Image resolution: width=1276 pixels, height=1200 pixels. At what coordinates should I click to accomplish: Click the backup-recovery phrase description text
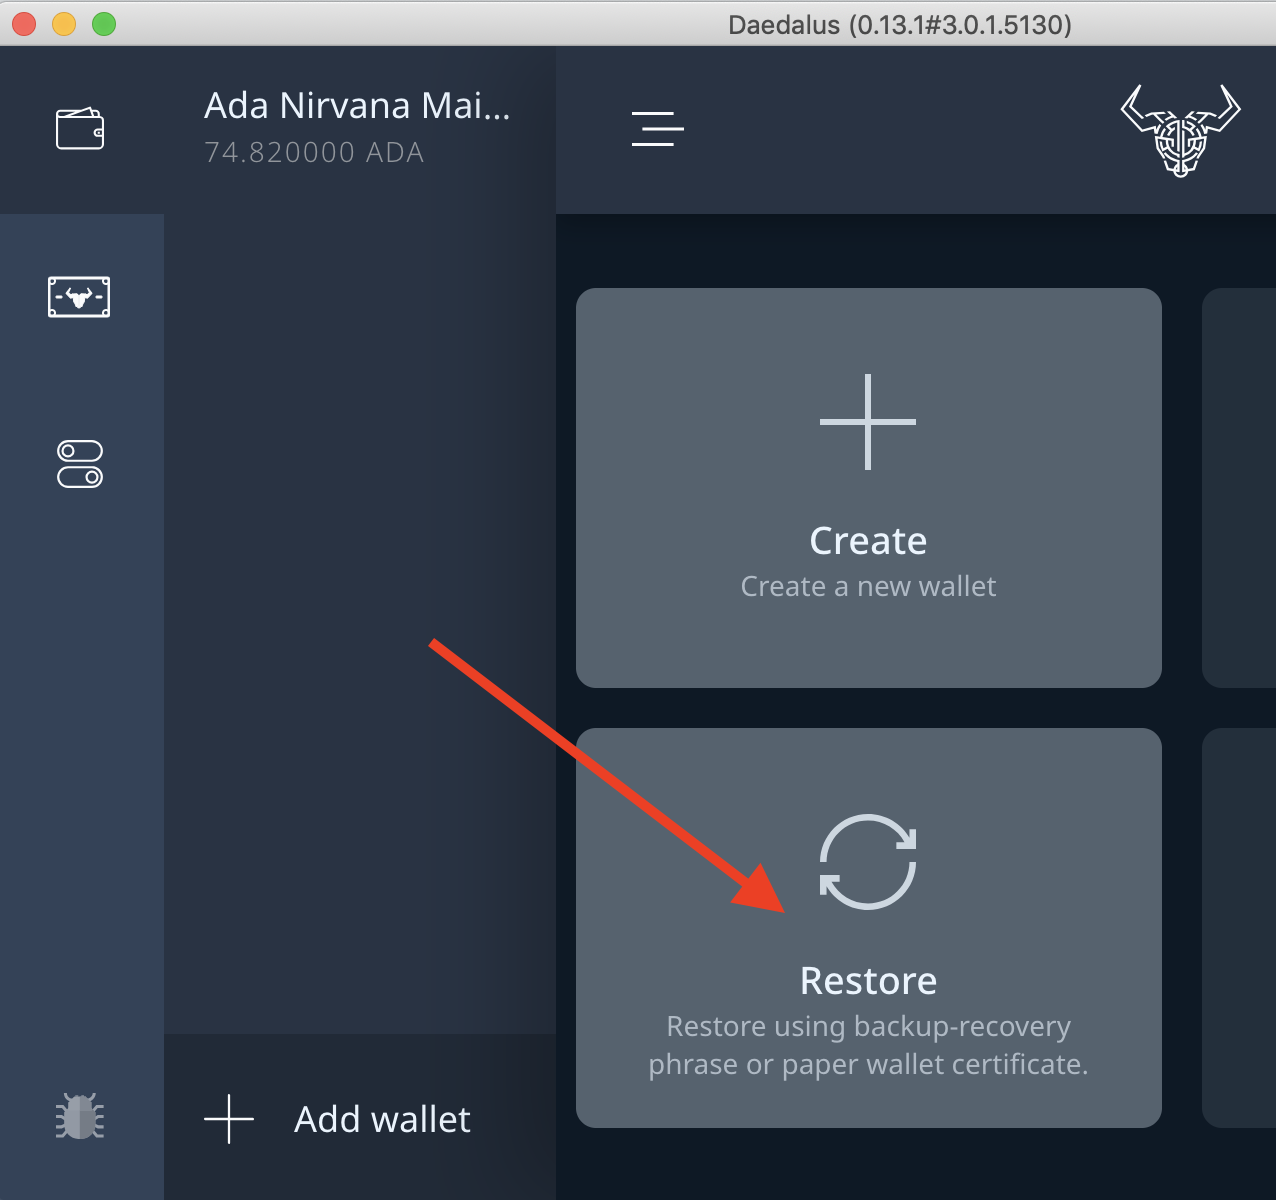[x=867, y=1045]
